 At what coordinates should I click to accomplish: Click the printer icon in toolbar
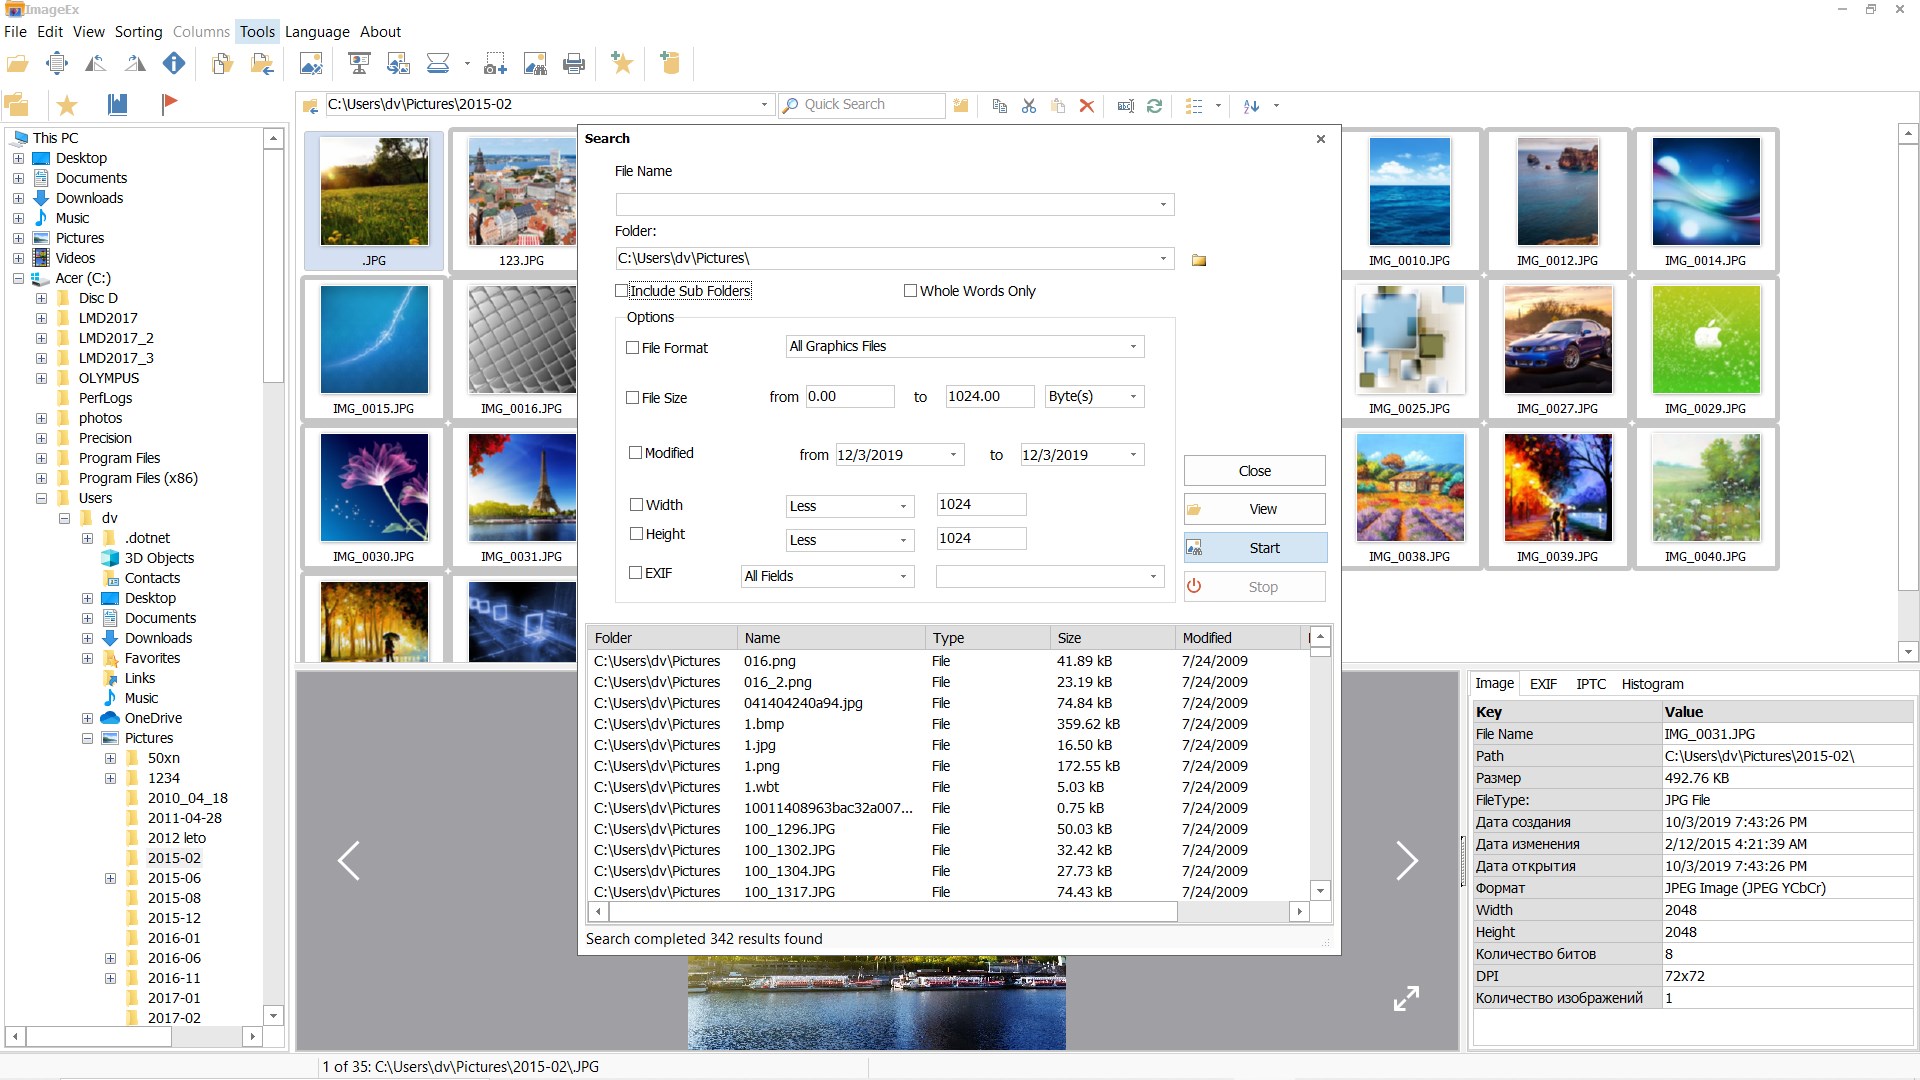tap(574, 64)
